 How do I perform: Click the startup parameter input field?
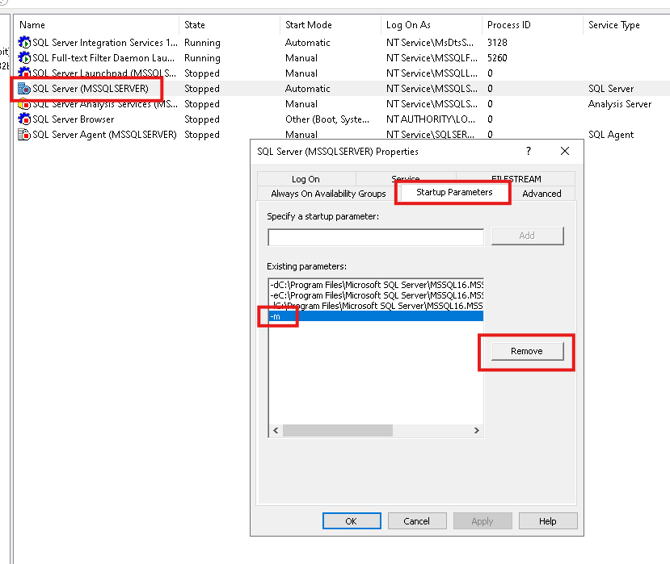tap(376, 237)
